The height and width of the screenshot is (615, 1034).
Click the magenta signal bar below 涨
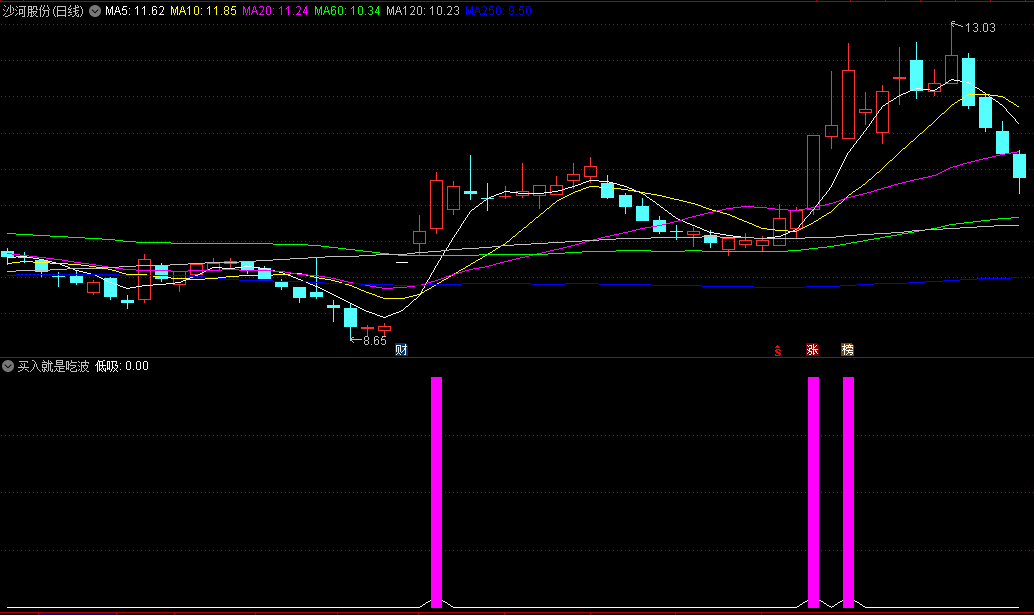pyautogui.click(x=814, y=492)
